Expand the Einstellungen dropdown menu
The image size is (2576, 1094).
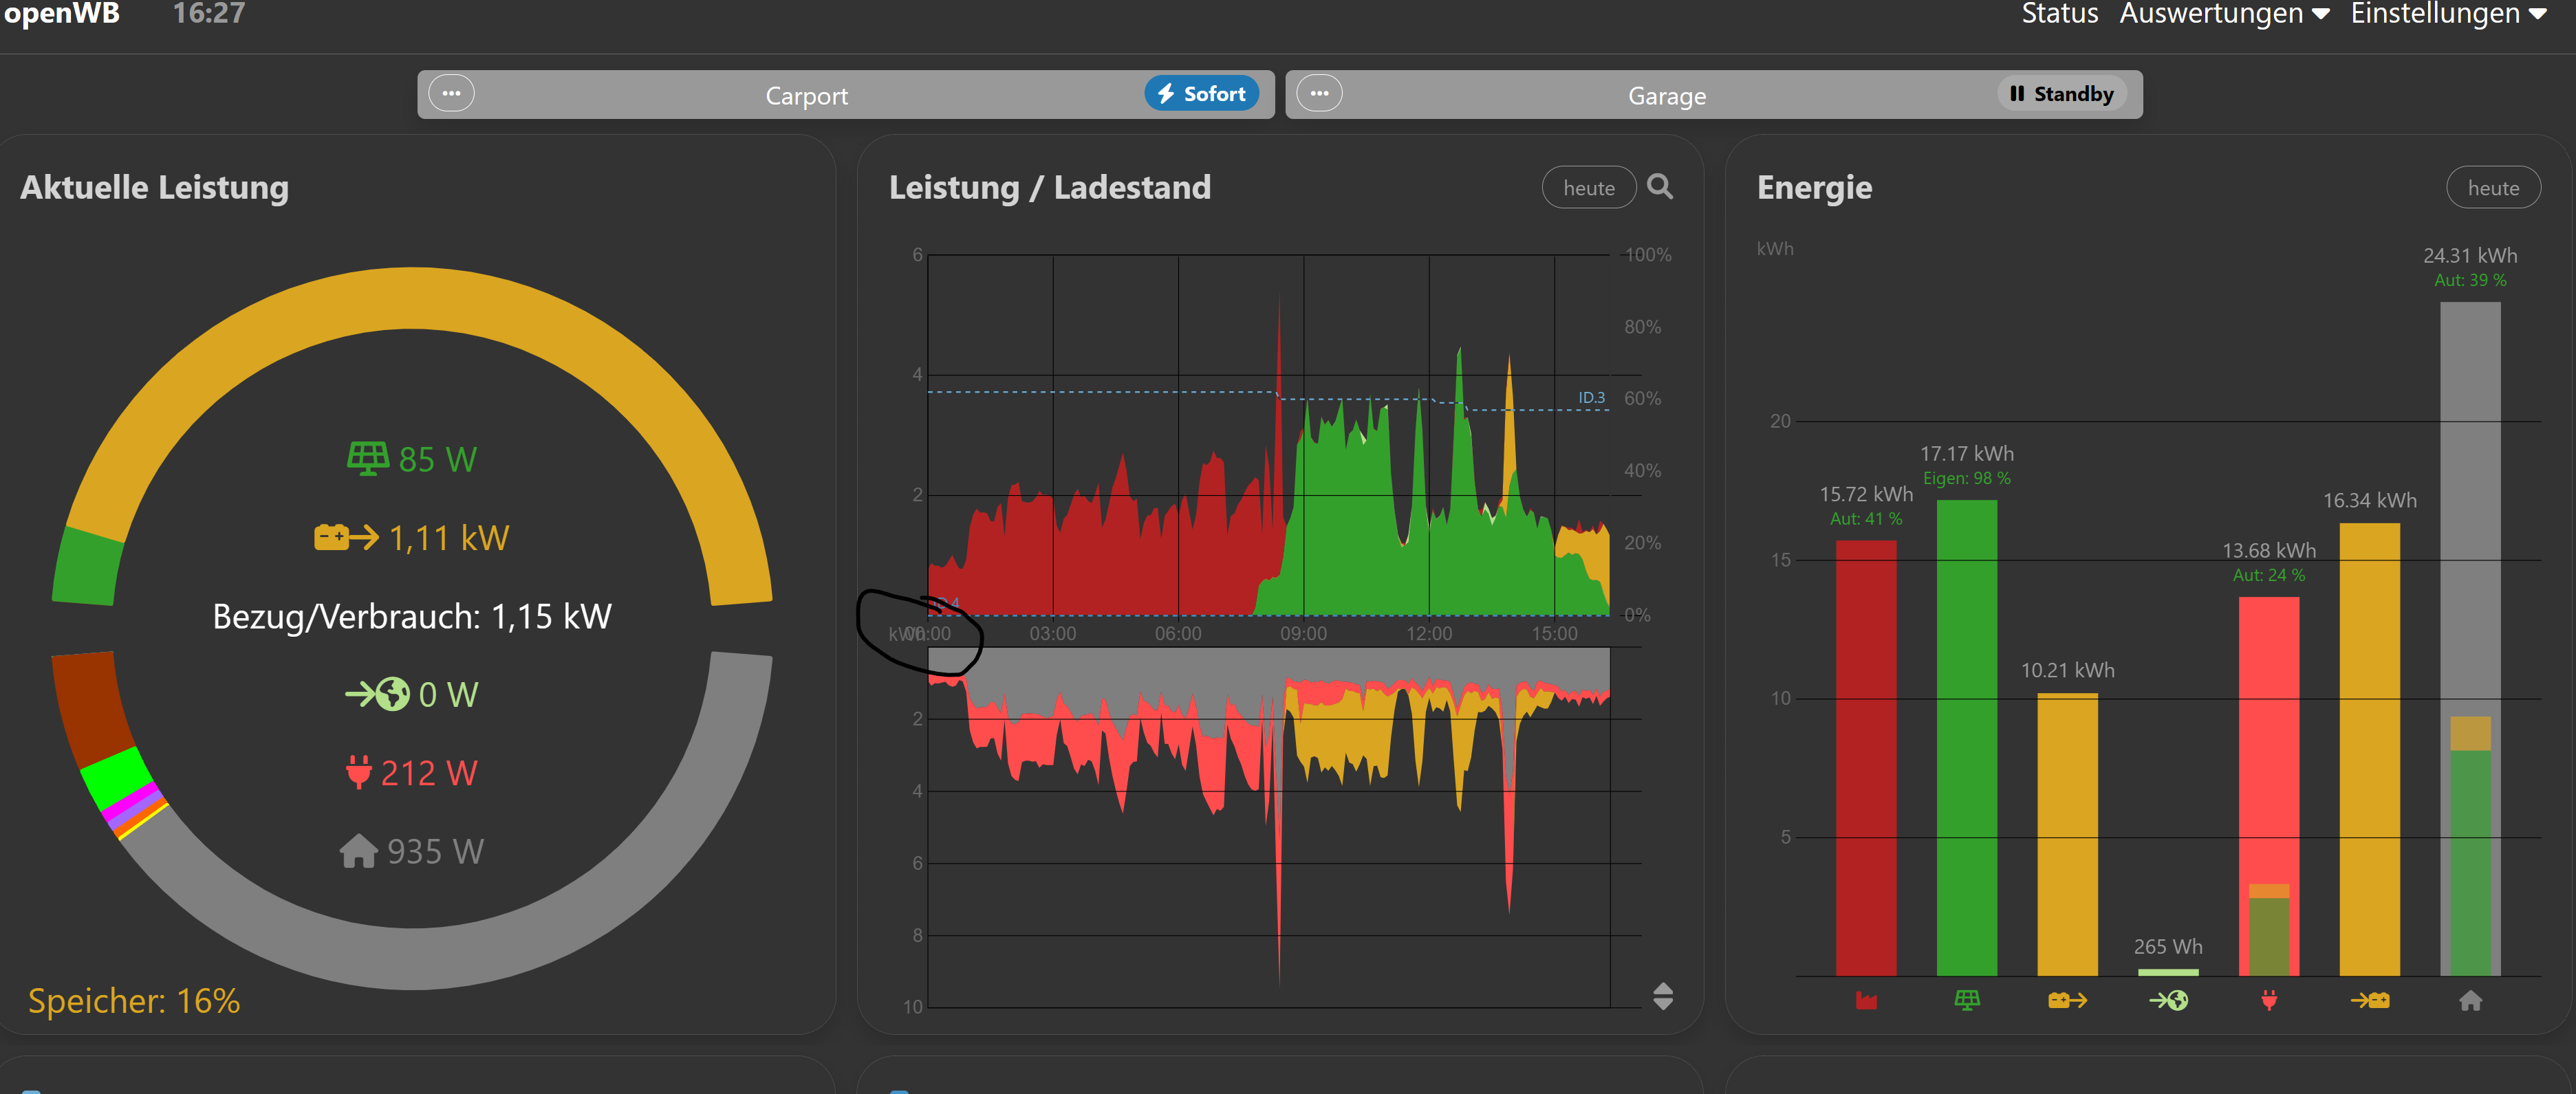[x=2448, y=14]
